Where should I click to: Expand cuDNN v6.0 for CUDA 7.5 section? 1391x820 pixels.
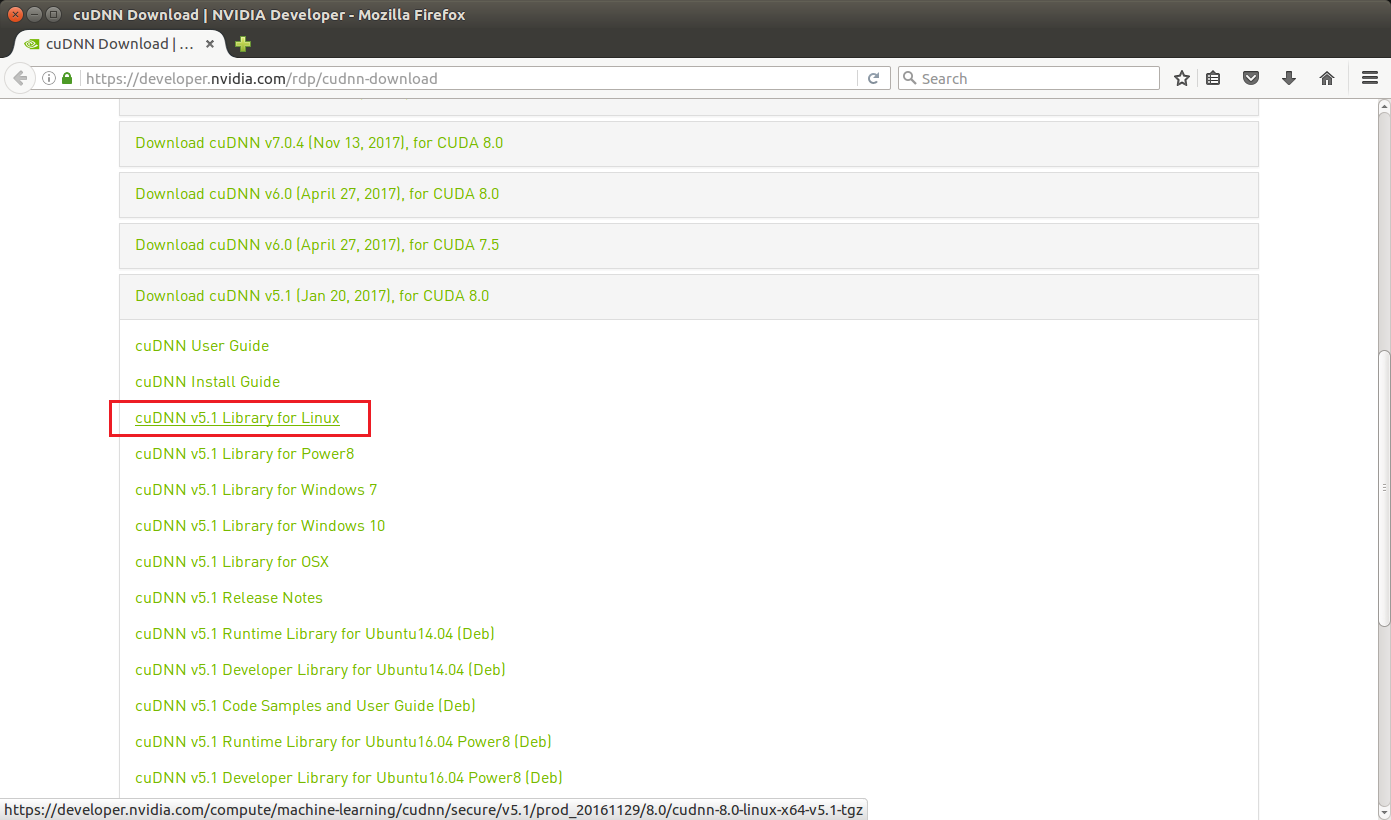click(x=317, y=245)
